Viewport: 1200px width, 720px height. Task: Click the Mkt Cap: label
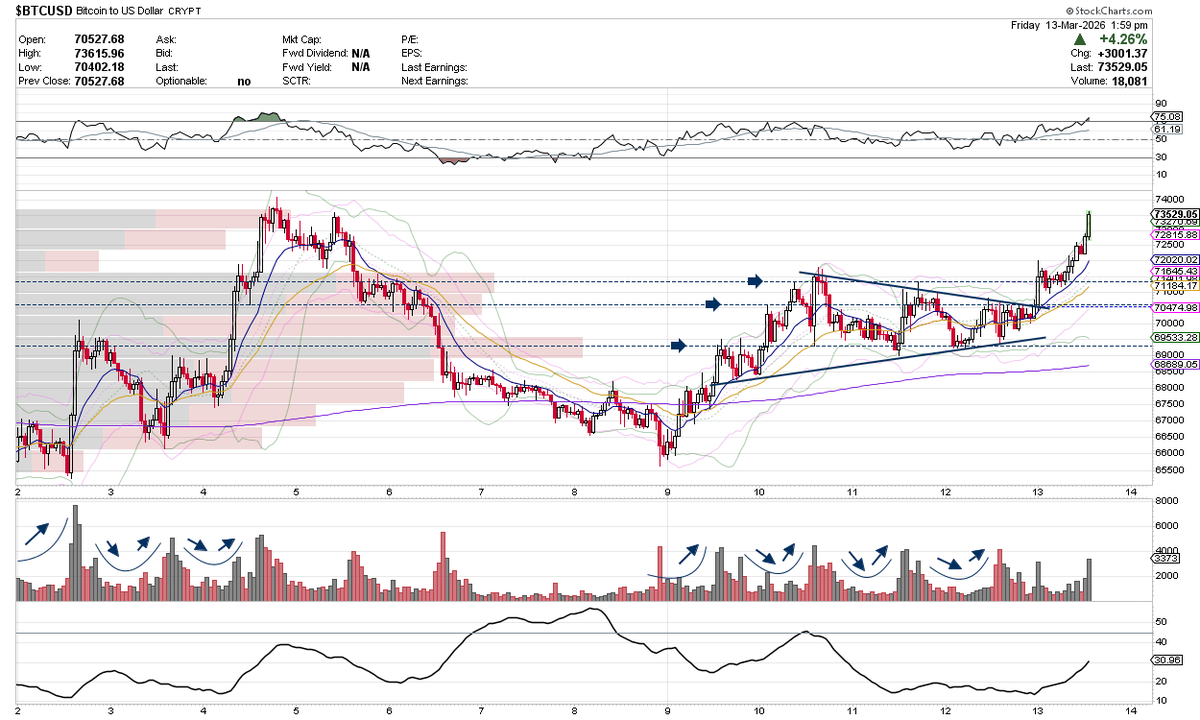(304, 39)
